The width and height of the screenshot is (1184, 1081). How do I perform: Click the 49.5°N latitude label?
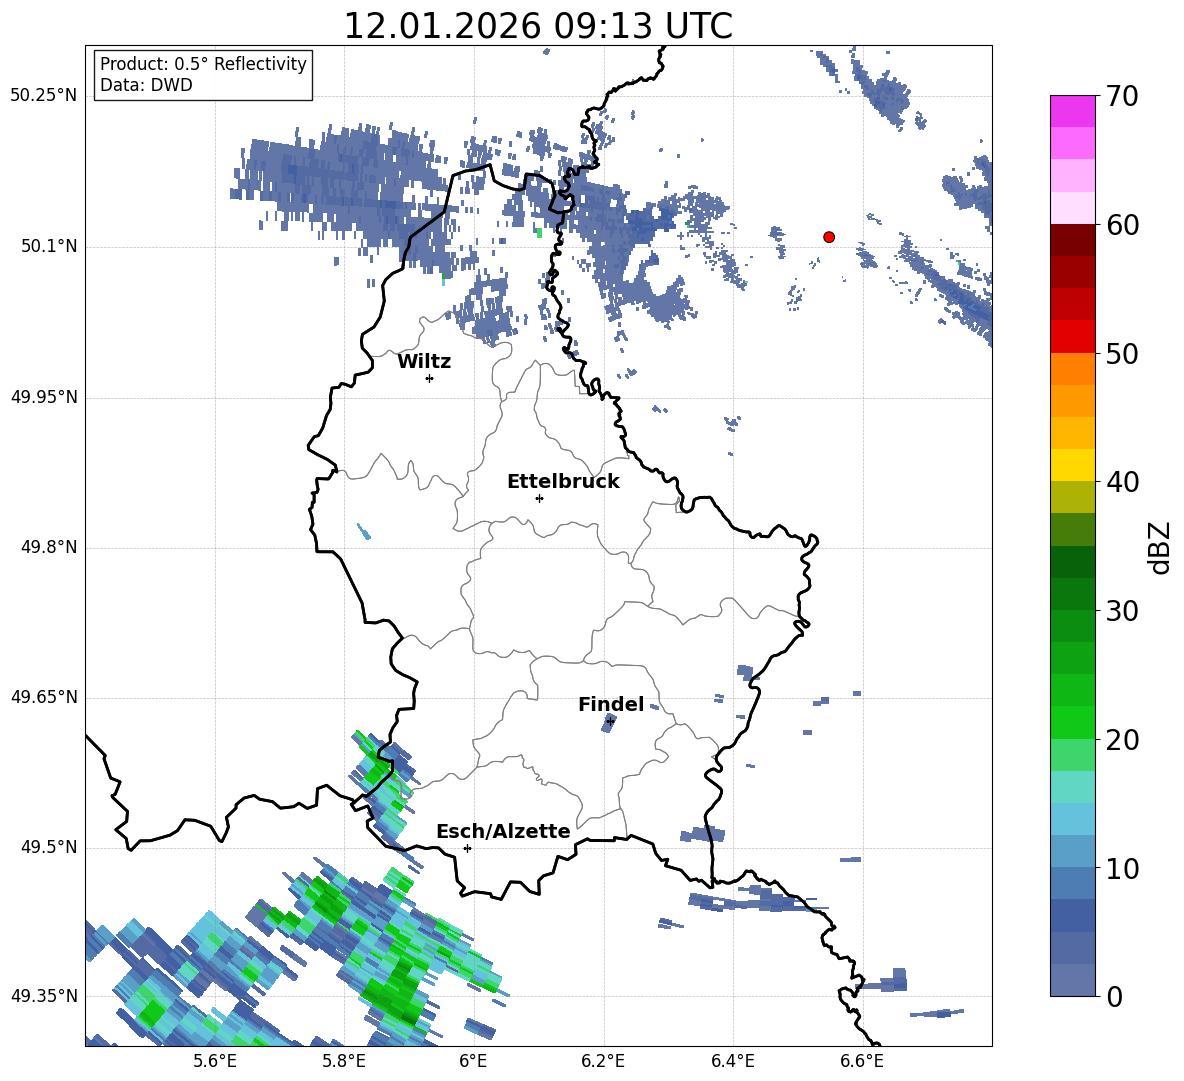[x=49, y=847]
